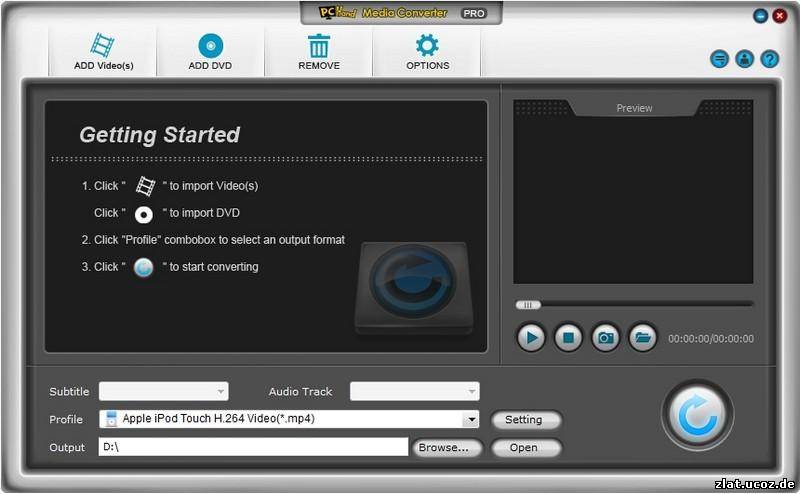The width and height of the screenshot is (800, 494).
Task: Click the Output path field D:\
Action: (253, 447)
